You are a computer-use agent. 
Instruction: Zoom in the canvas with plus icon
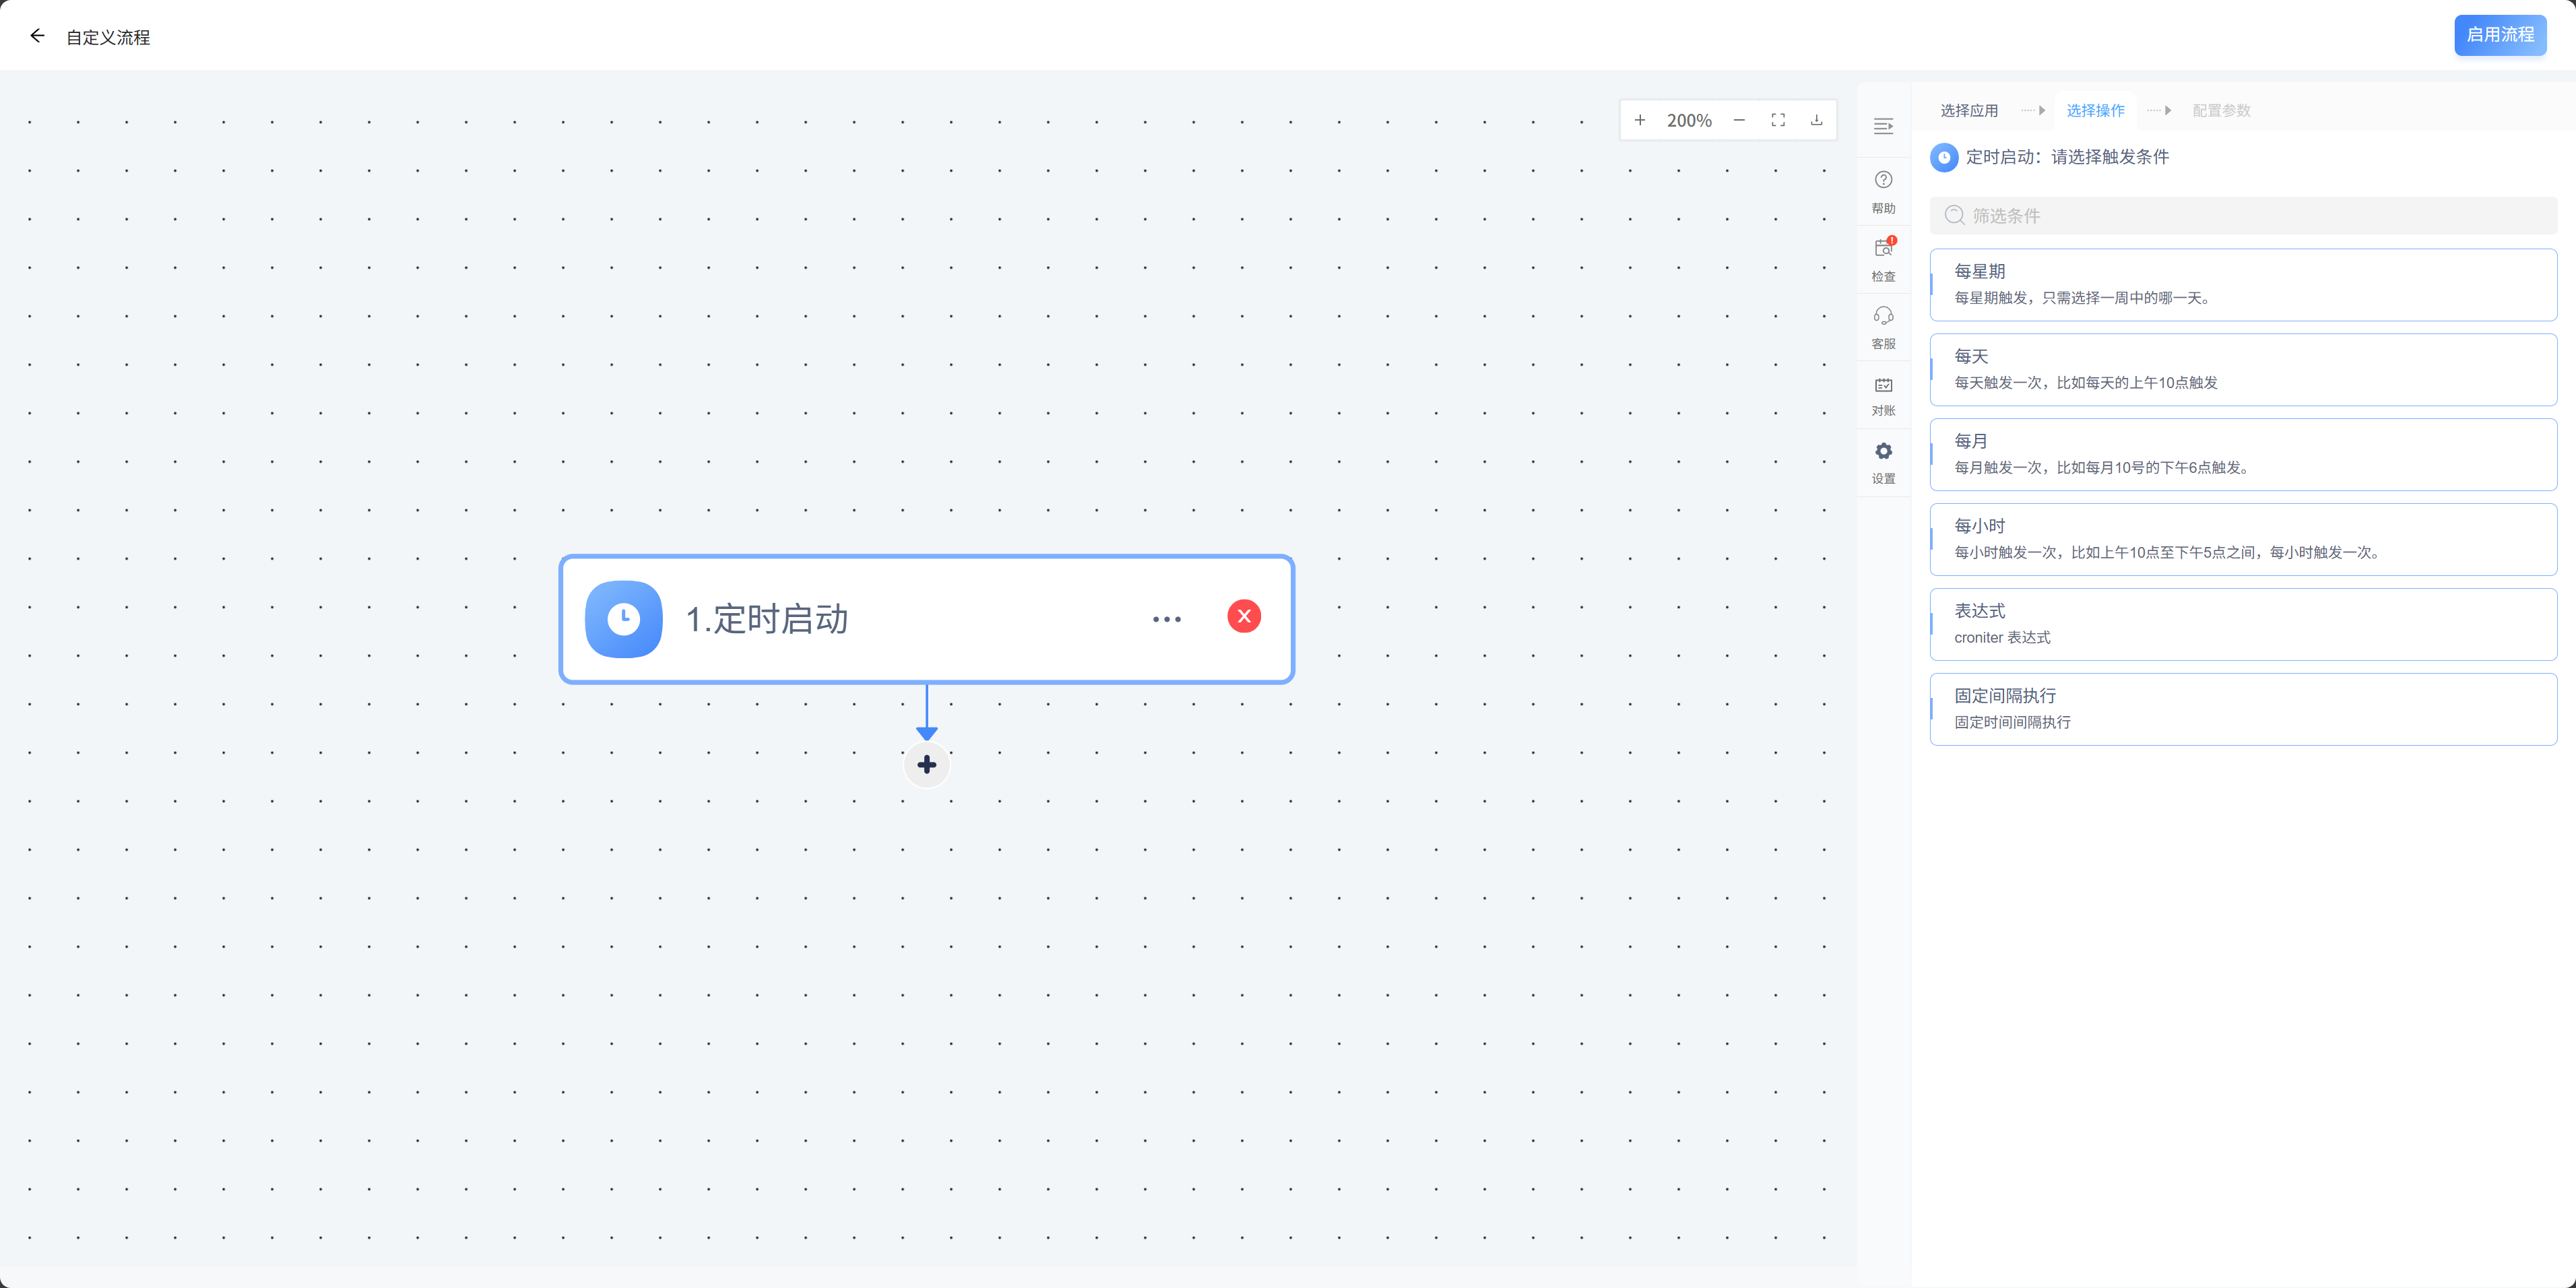coord(1640,120)
